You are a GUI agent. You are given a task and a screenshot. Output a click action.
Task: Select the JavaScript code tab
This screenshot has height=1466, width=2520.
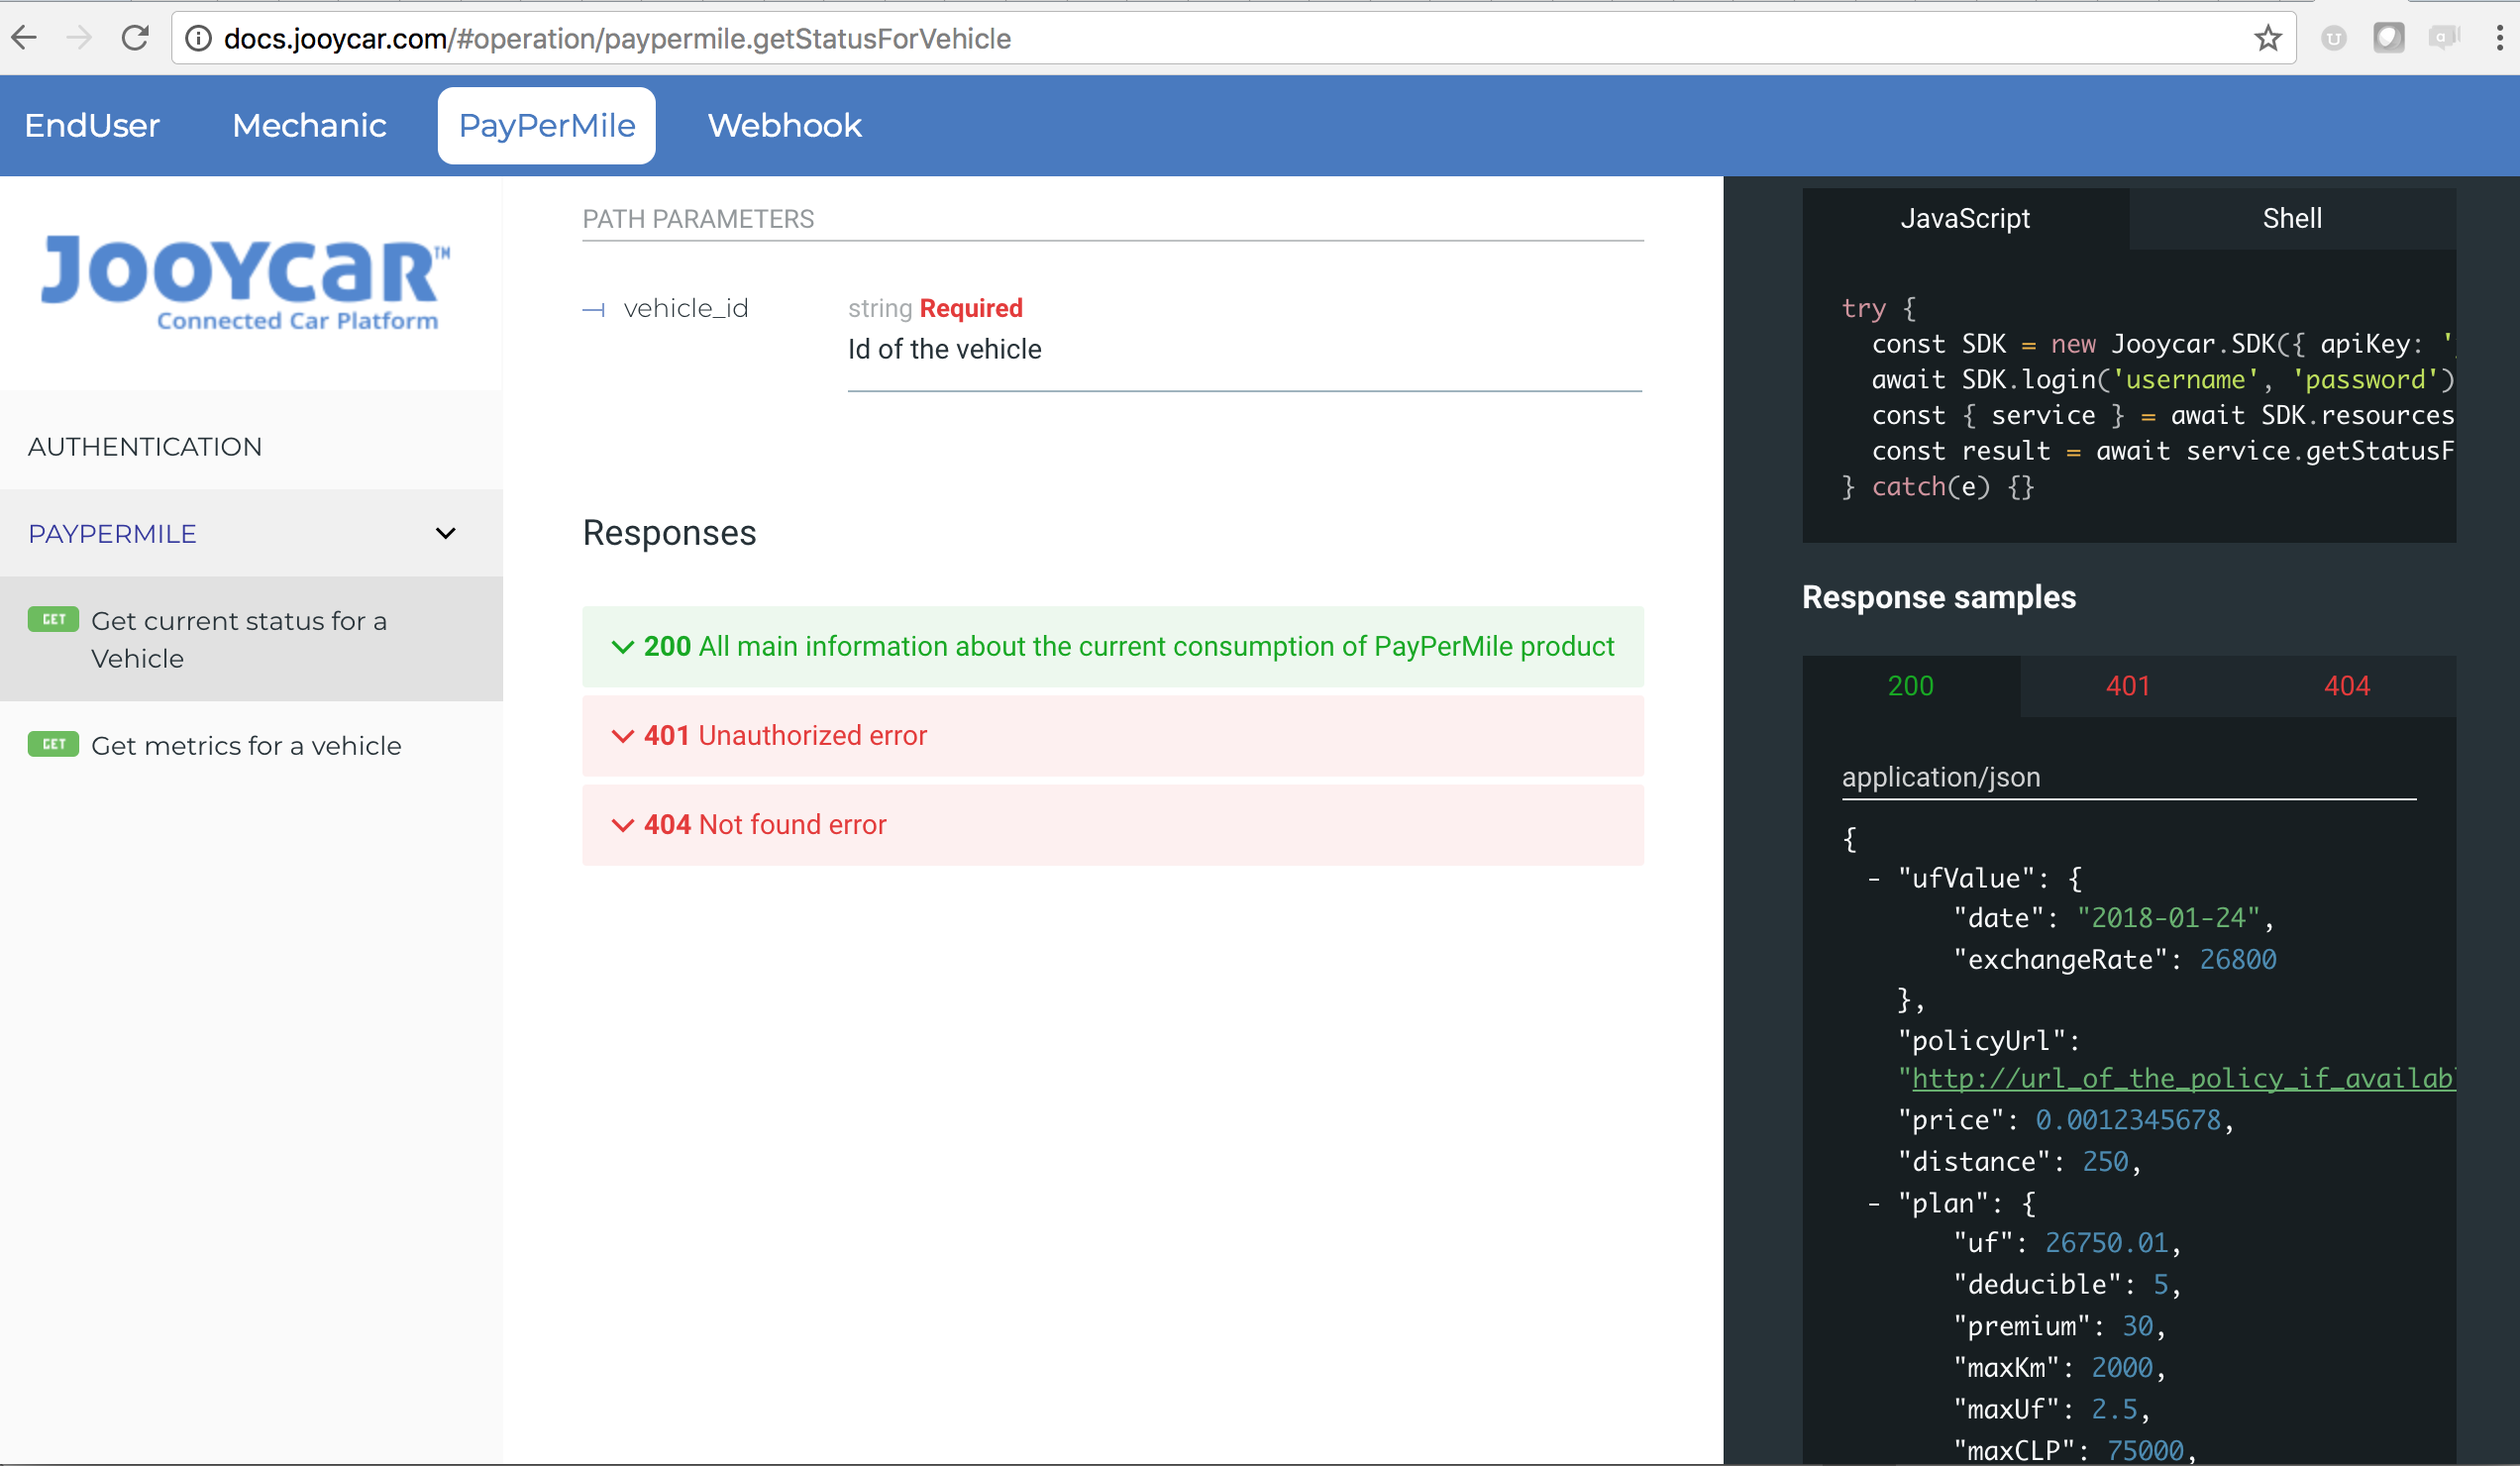[1967, 218]
